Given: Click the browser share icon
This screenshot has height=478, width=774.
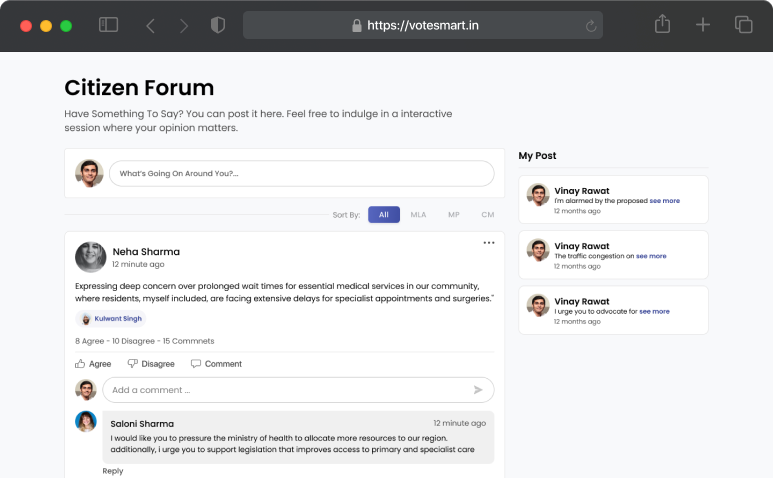Looking at the screenshot, I should click(x=662, y=25).
